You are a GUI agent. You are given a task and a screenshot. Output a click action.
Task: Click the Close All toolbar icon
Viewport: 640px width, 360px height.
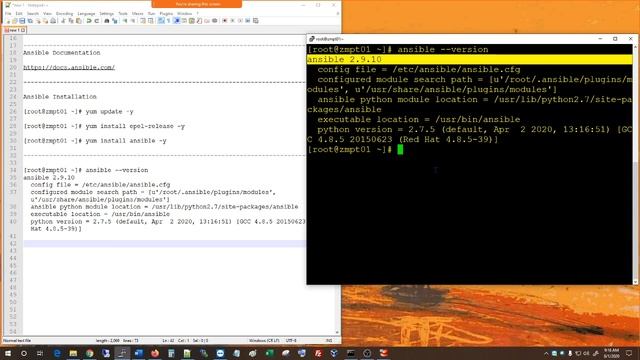coord(45,21)
